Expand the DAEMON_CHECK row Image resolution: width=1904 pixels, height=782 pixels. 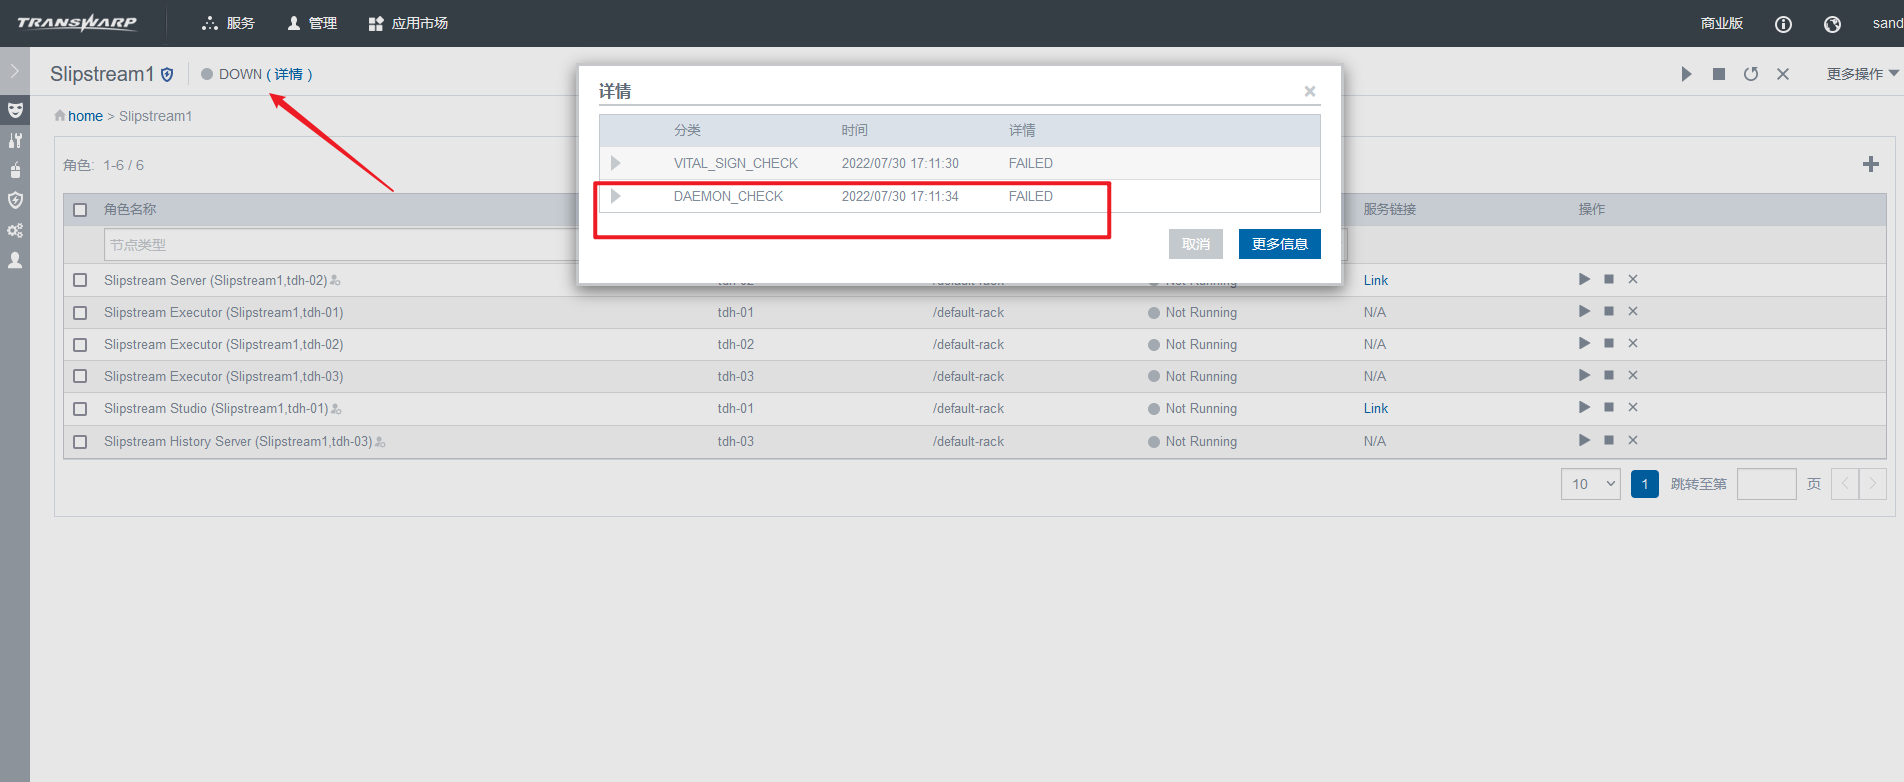(x=616, y=196)
